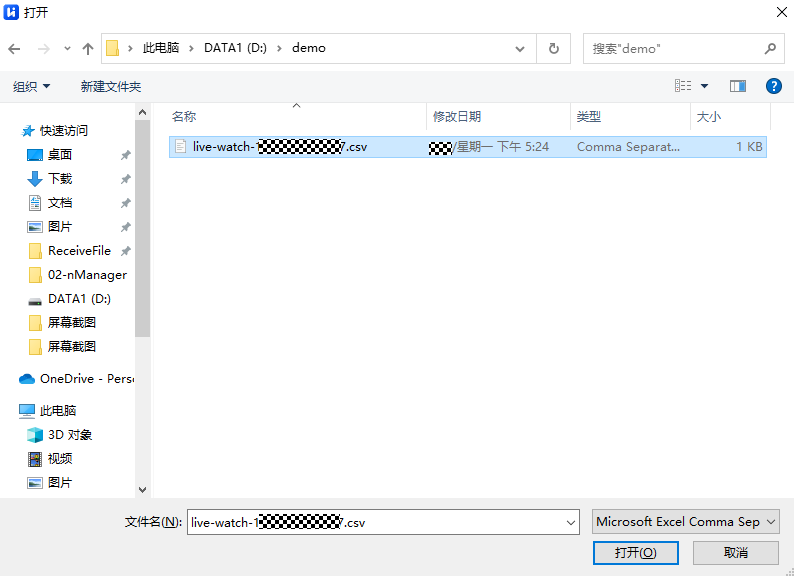Click the 取消 button
Image resolution: width=794 pixels, height=576 pixels.
pos(735,552)
